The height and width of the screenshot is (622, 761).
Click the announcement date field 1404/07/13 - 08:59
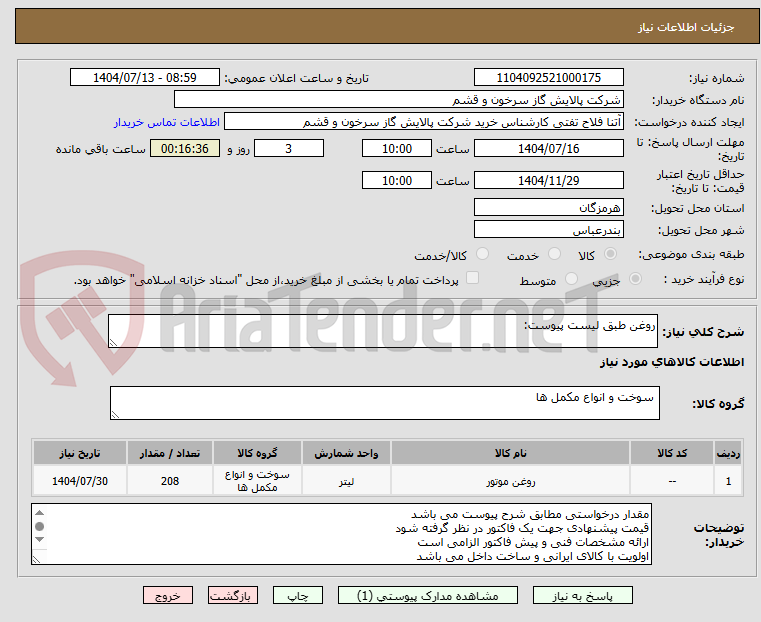coord(145,78)
